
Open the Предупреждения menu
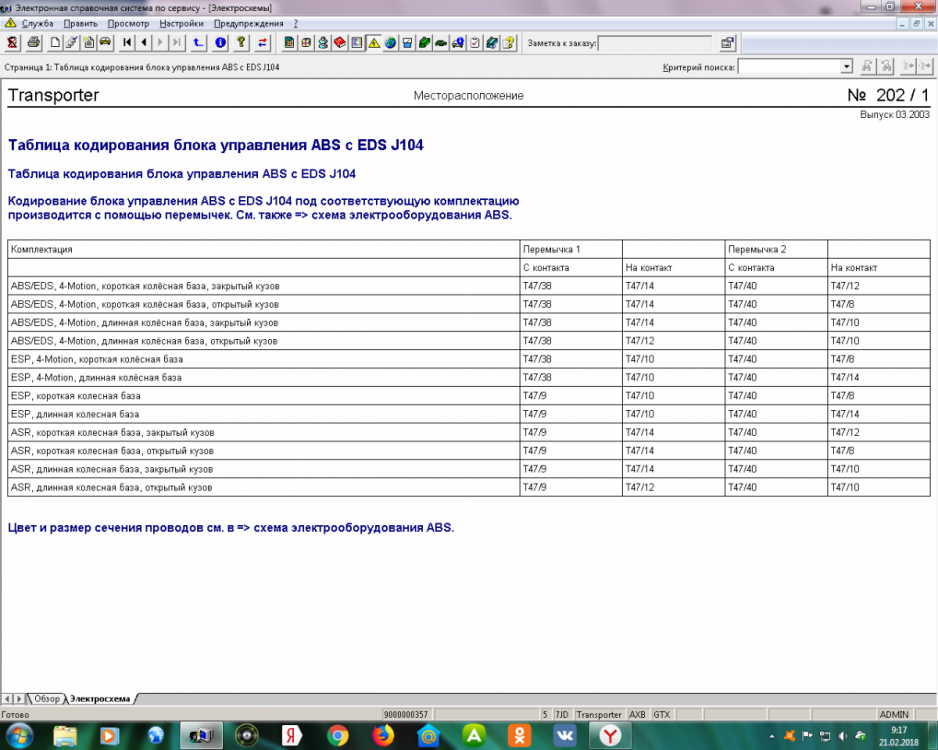pyautogui.click(x=248, y=23)
